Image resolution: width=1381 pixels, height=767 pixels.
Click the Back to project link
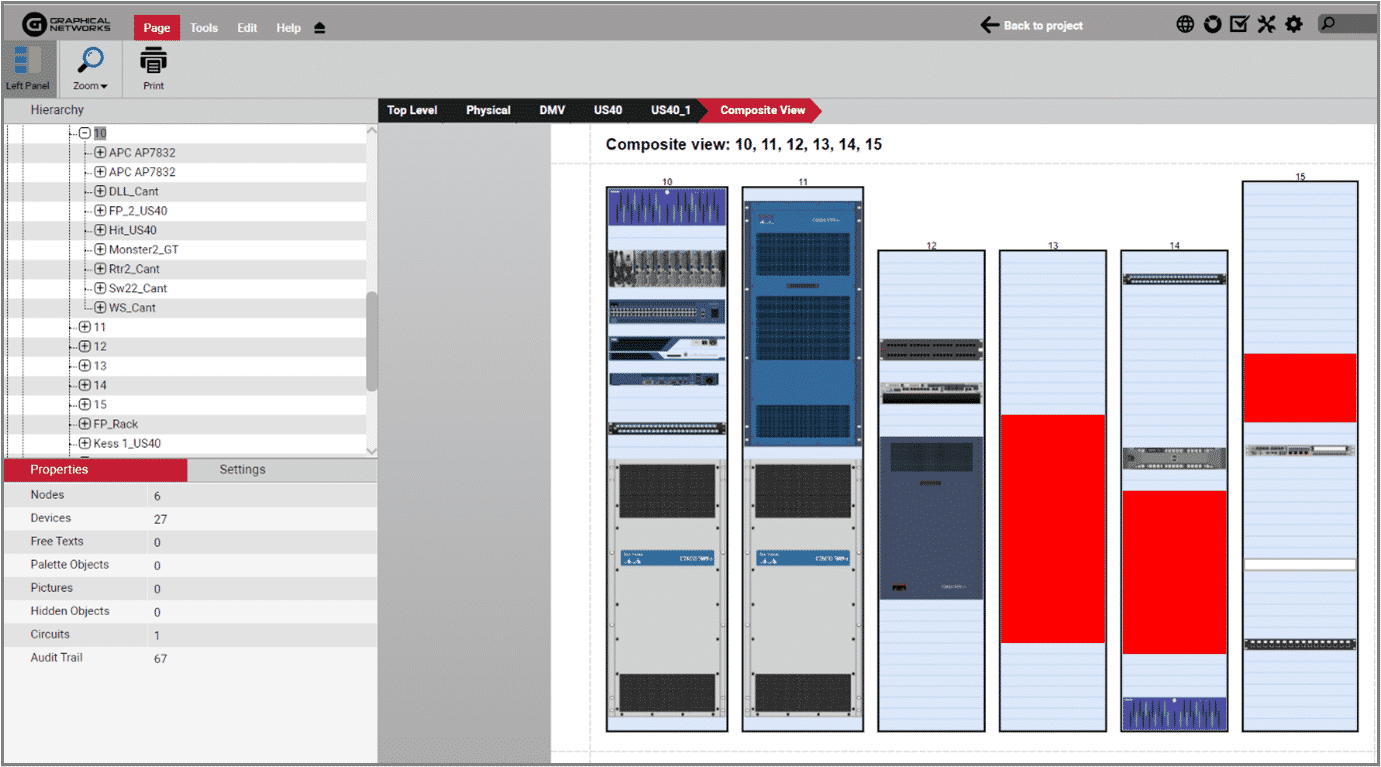tap(1032, 24)
